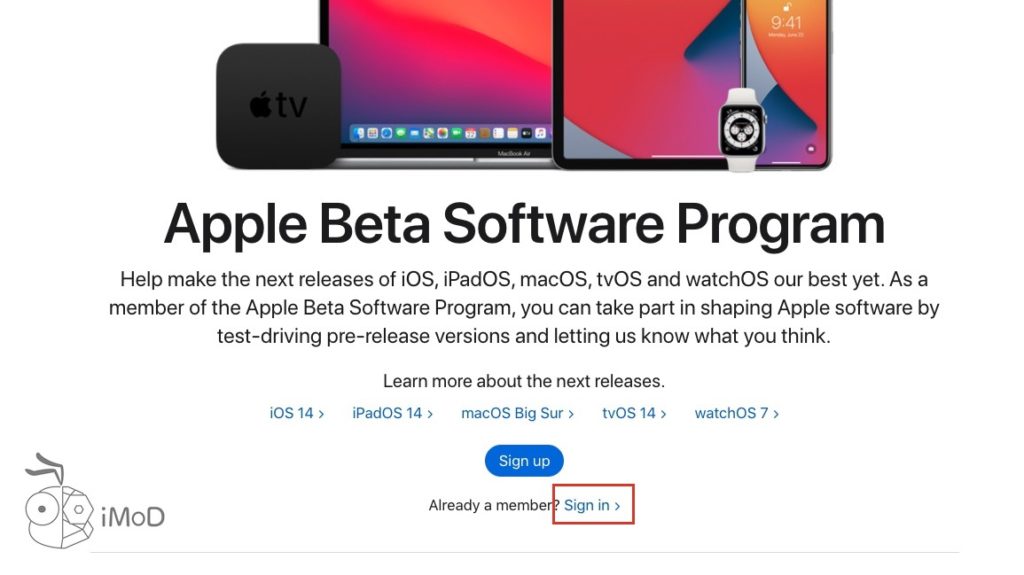Image resolution: width=1024 pixels, height=575 pixels.
Task: Click the Apple TV box image
Action: click(278, 105)
